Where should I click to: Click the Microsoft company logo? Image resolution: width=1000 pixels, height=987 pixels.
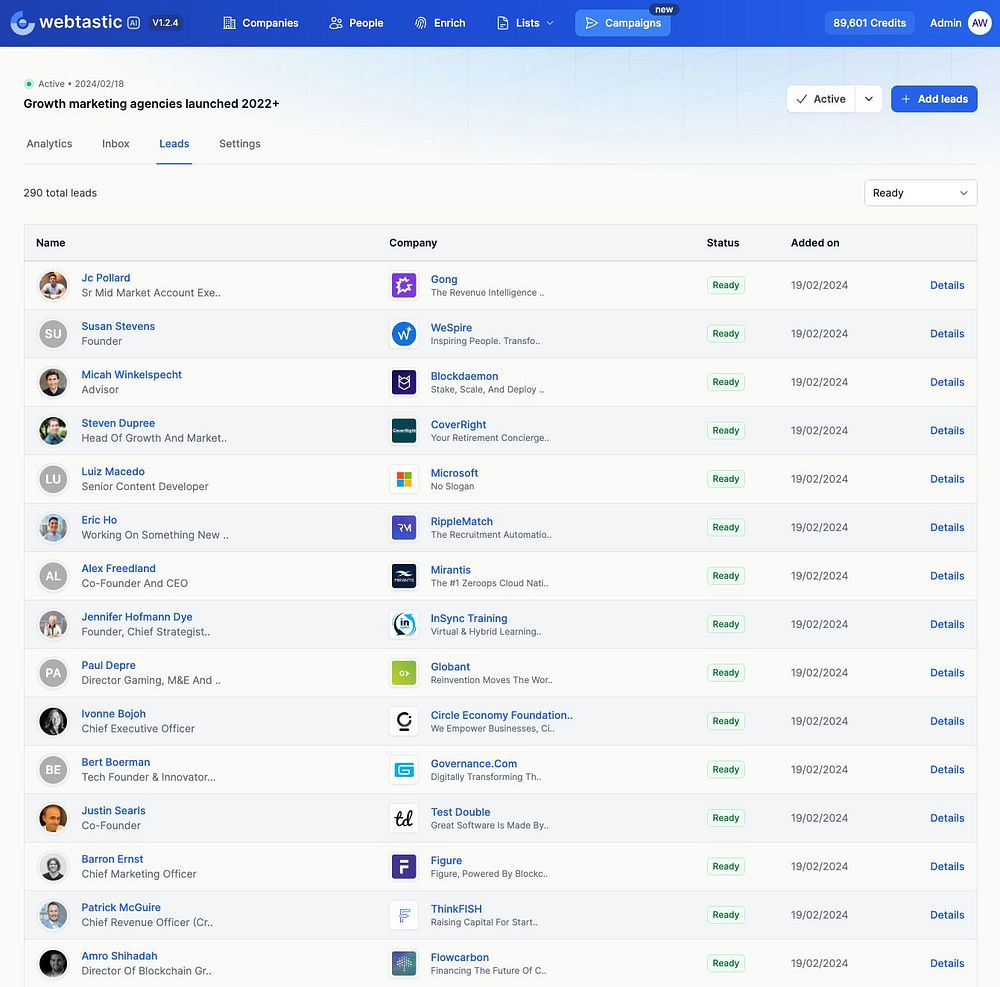click(x=404, y=479)
